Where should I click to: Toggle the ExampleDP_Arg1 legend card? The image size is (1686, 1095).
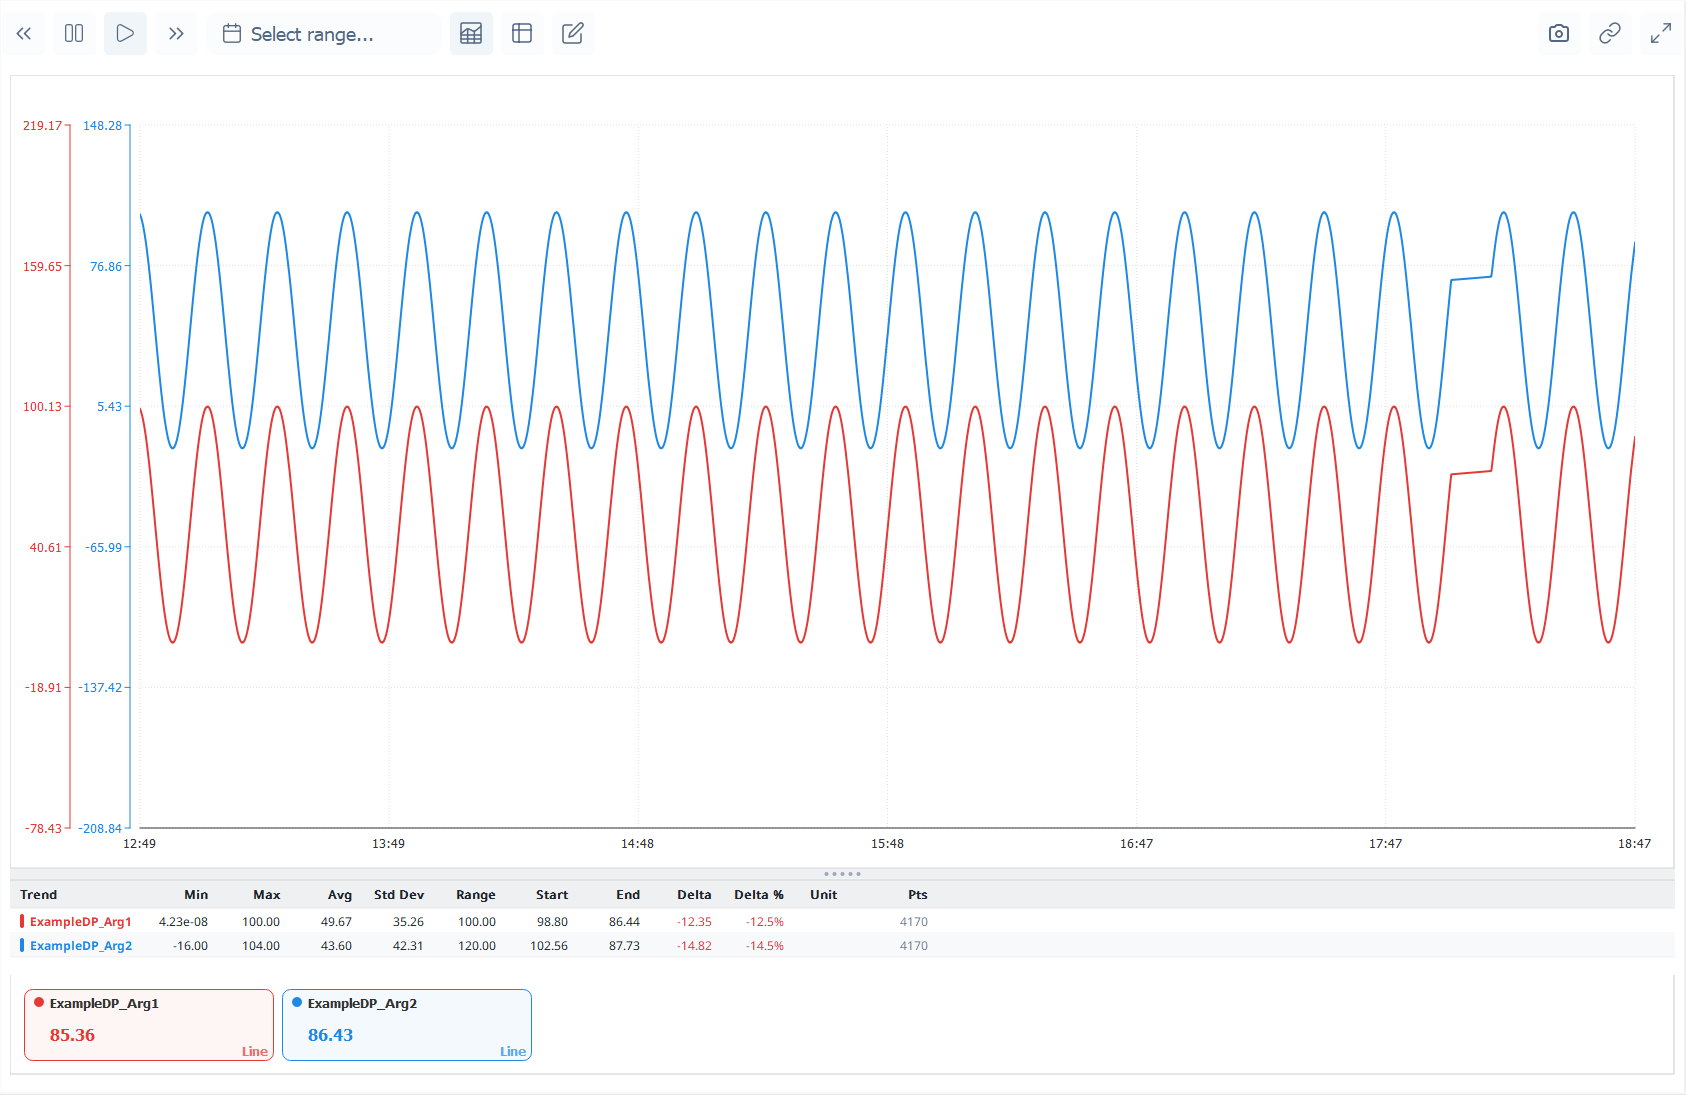[149, 1024]
